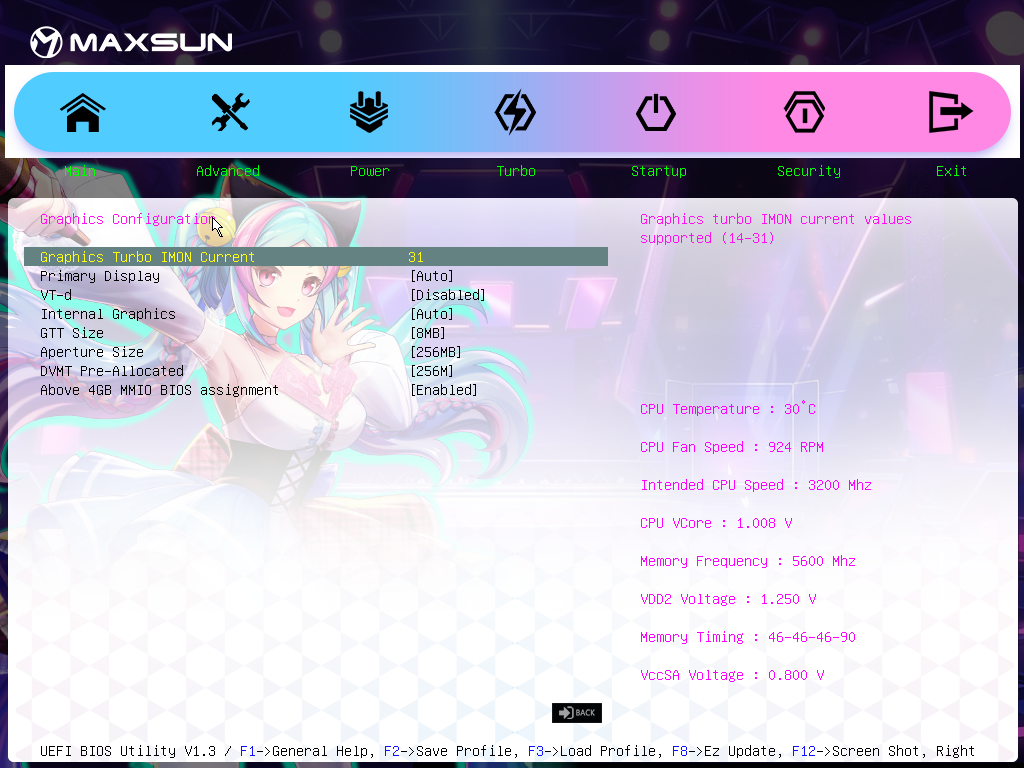Change VT-d [Disabled] setting
Viewport: 1024px width, 768px height.
click(x=448, y=295)
